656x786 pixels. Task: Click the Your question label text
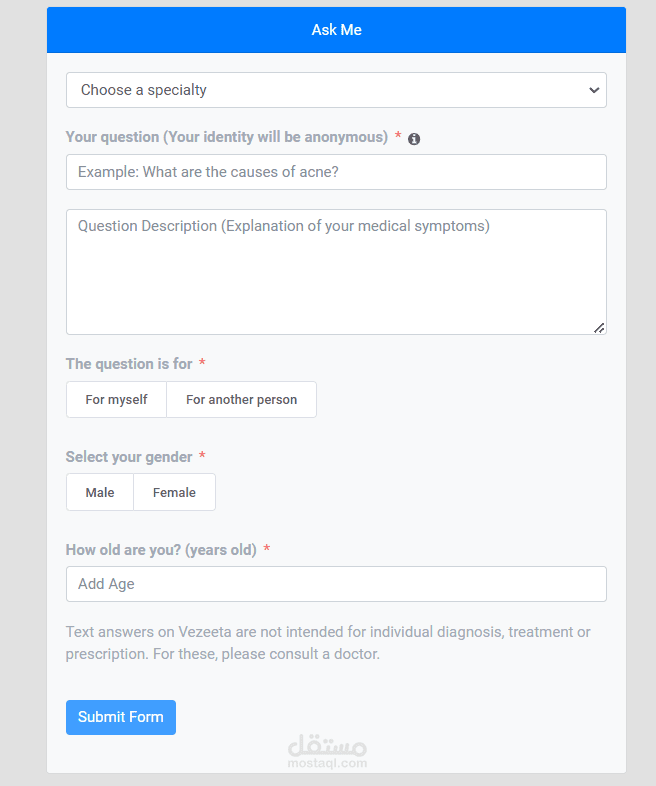point(226,137)
